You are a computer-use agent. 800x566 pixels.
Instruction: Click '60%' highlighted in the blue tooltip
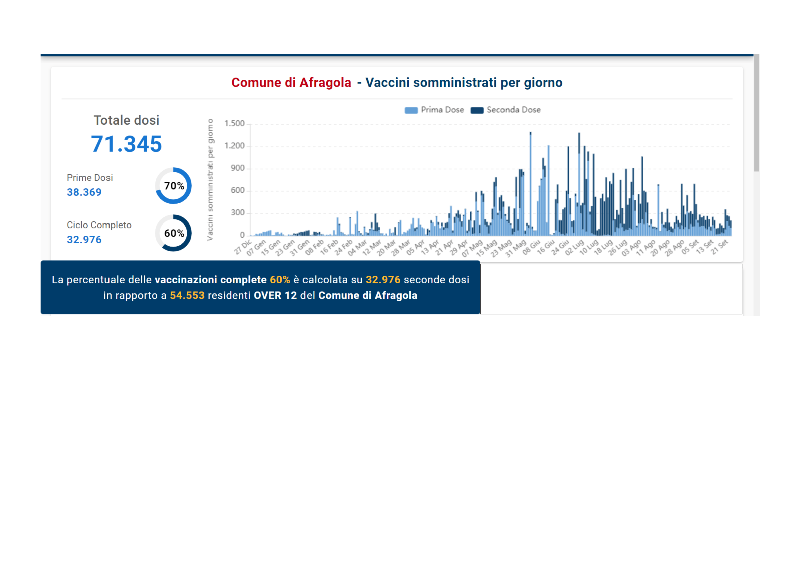tap(280, 280)
